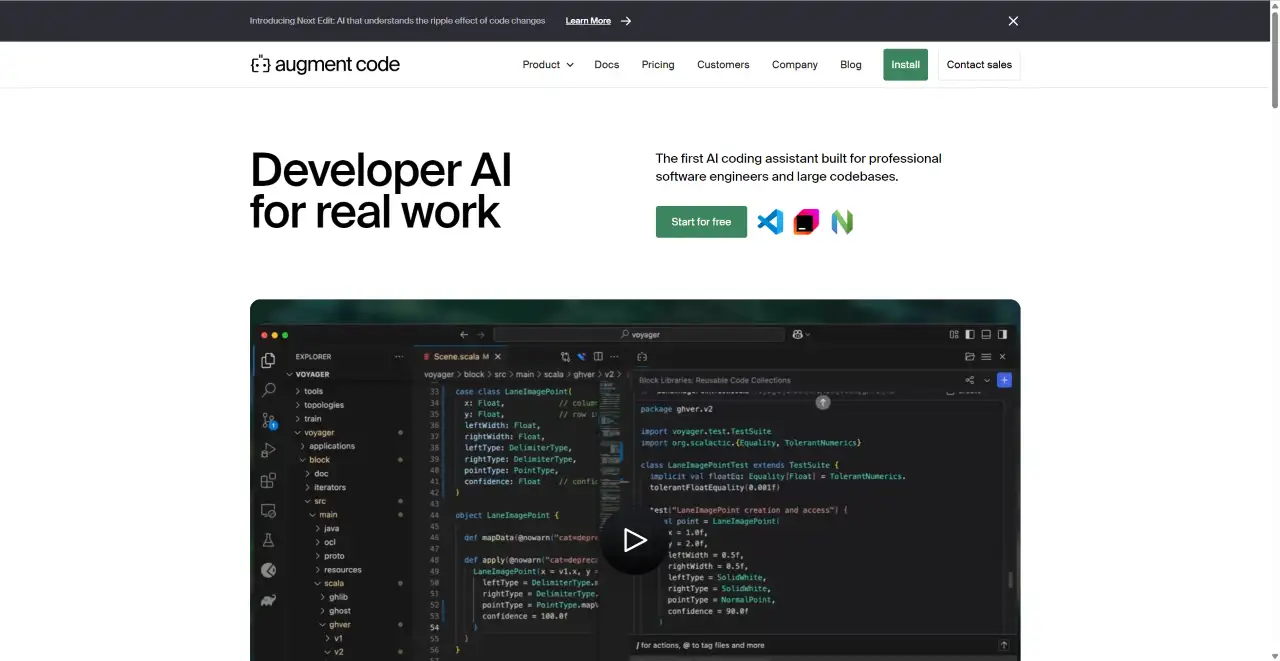Click the JetBrains icon

tap(806, 222)
